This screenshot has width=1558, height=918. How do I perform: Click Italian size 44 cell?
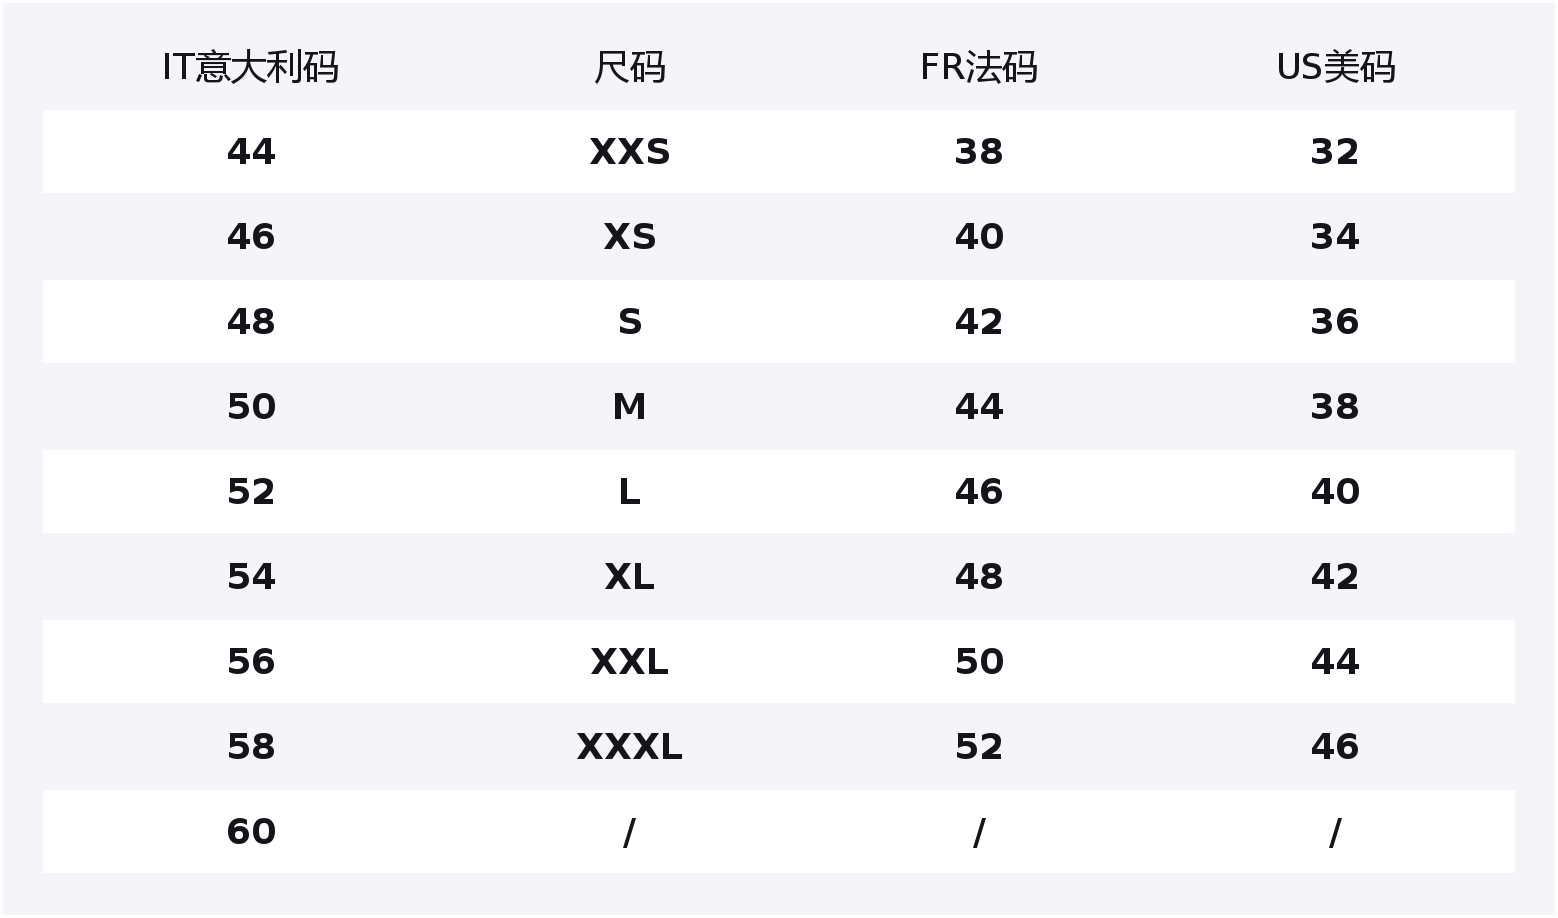(250, 152)
